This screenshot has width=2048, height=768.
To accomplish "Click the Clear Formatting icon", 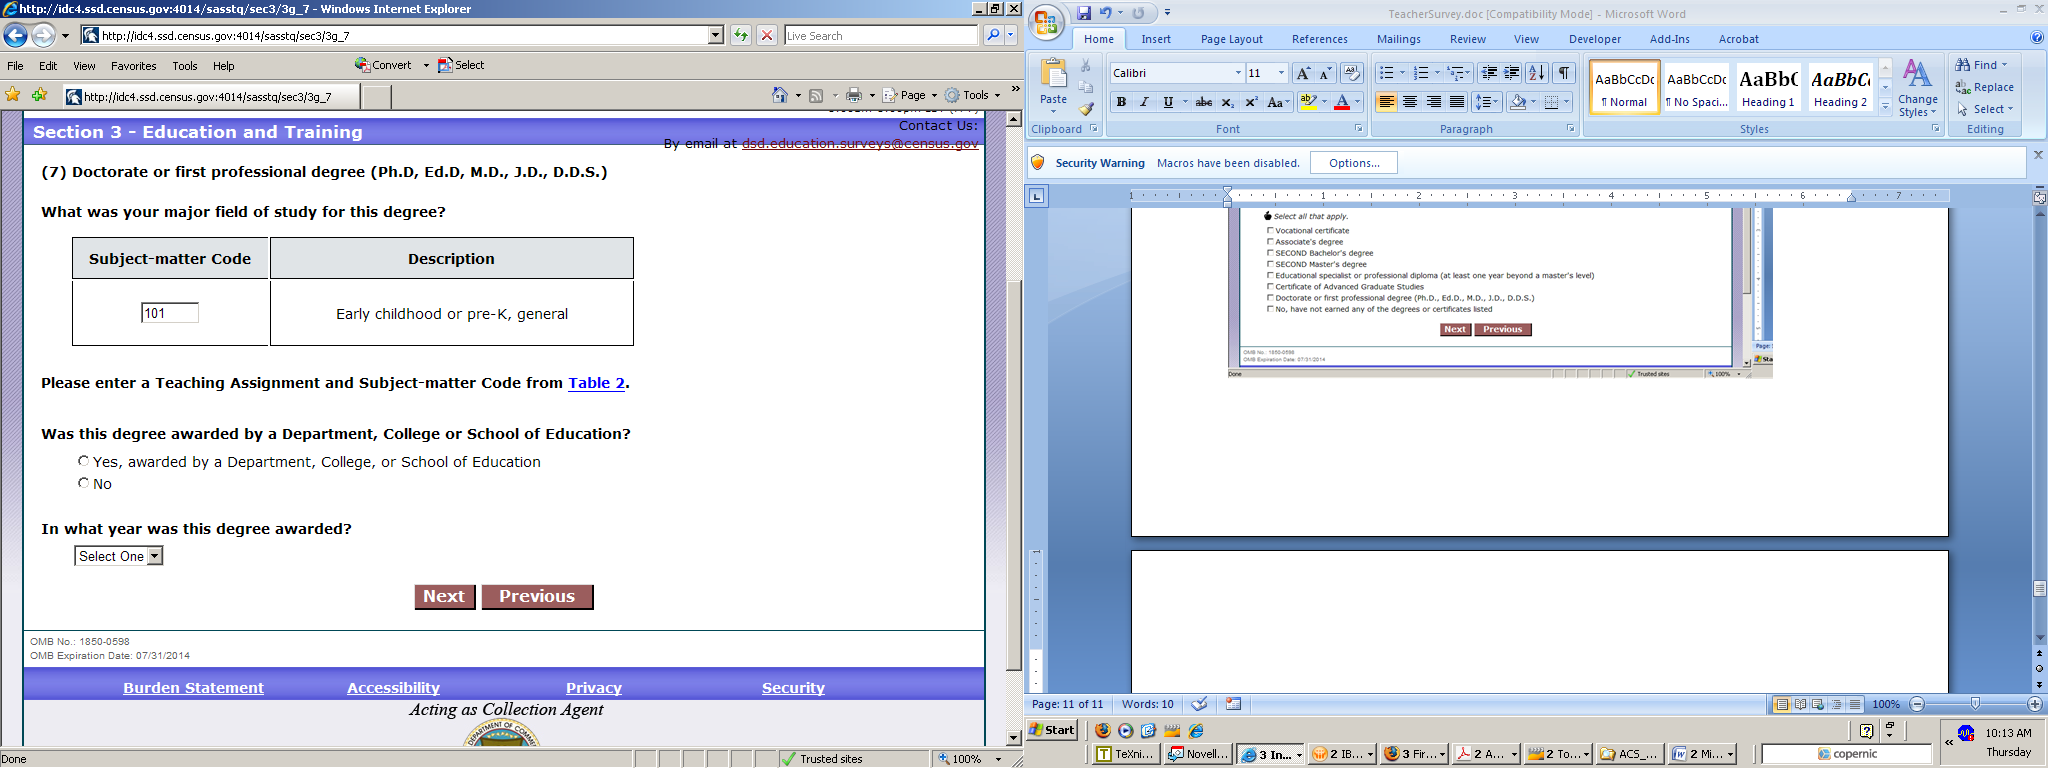I will (x=1351, y=73).
